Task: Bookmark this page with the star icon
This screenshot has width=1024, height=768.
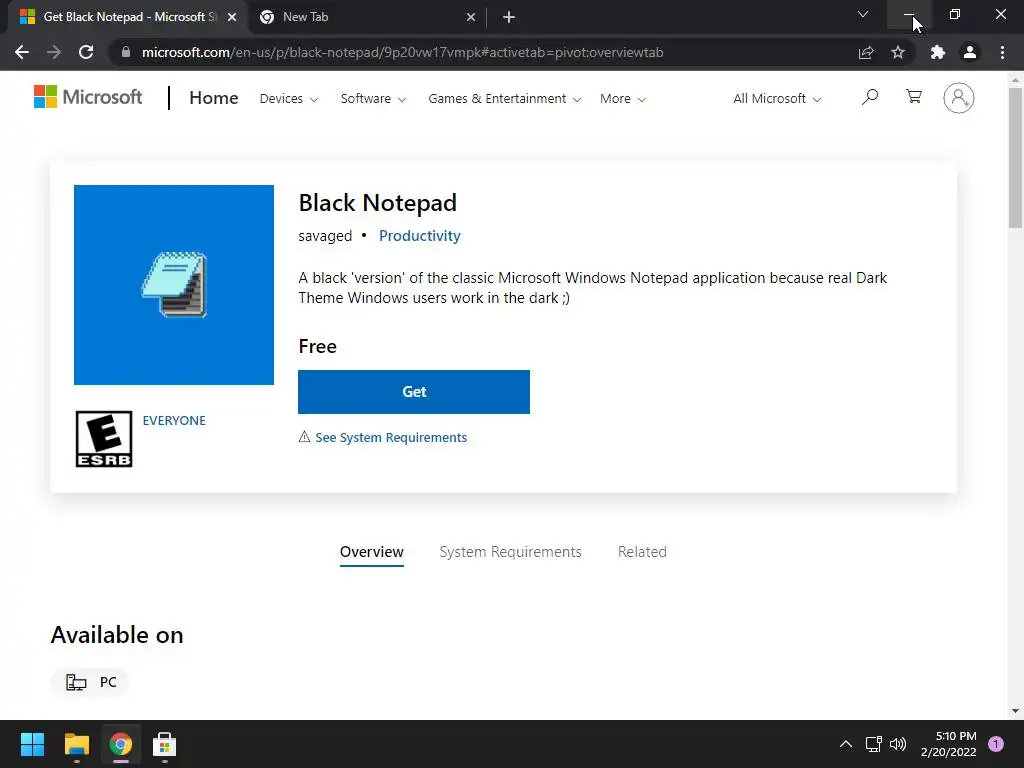Action: coord(898,52)
